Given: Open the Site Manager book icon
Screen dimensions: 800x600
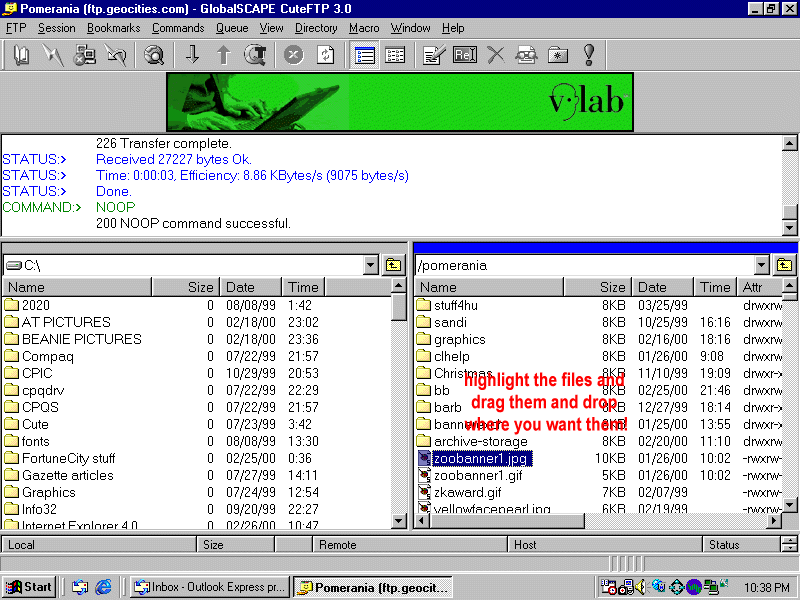Looking at the screenshot, I should (22, 55).
